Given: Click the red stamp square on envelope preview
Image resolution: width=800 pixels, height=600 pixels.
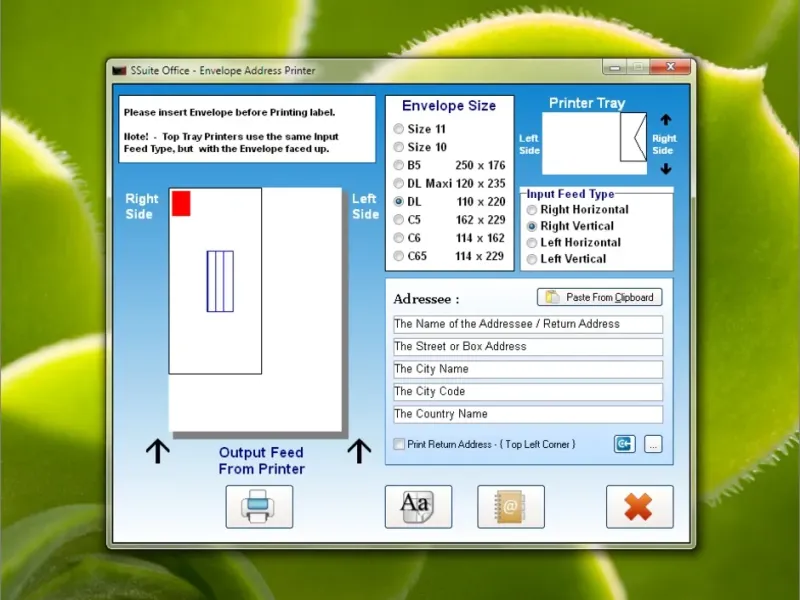Looking at the screenshot, I should coord(181,204).
